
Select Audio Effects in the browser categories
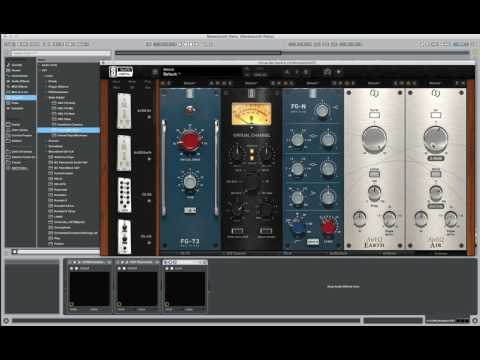(x=20, y=81)
